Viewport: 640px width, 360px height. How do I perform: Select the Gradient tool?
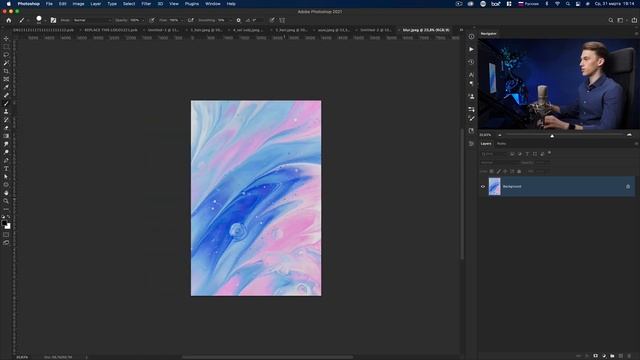coord(6,136)
